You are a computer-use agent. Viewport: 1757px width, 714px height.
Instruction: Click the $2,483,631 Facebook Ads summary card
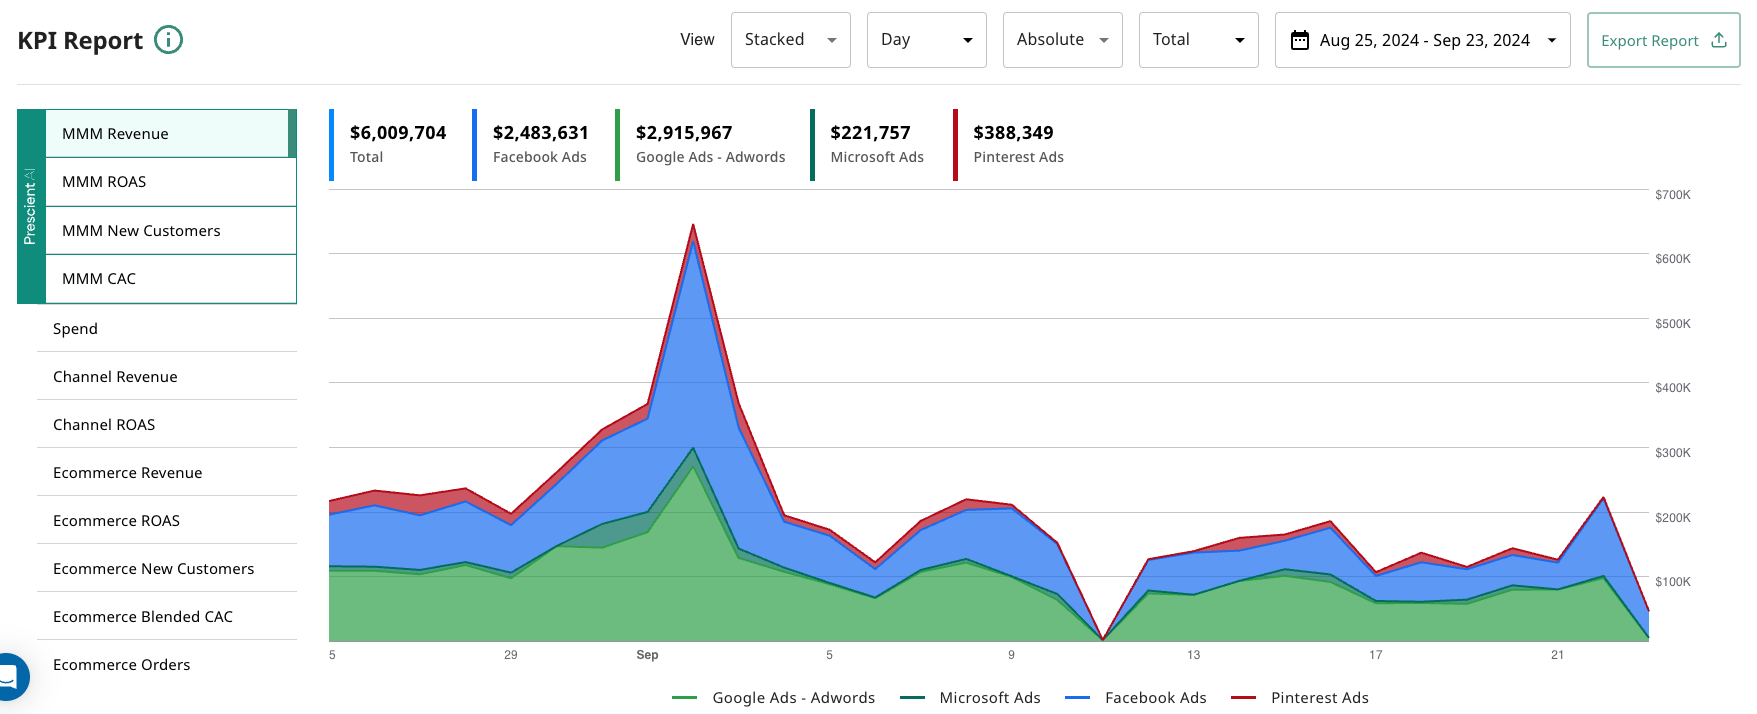533,144
